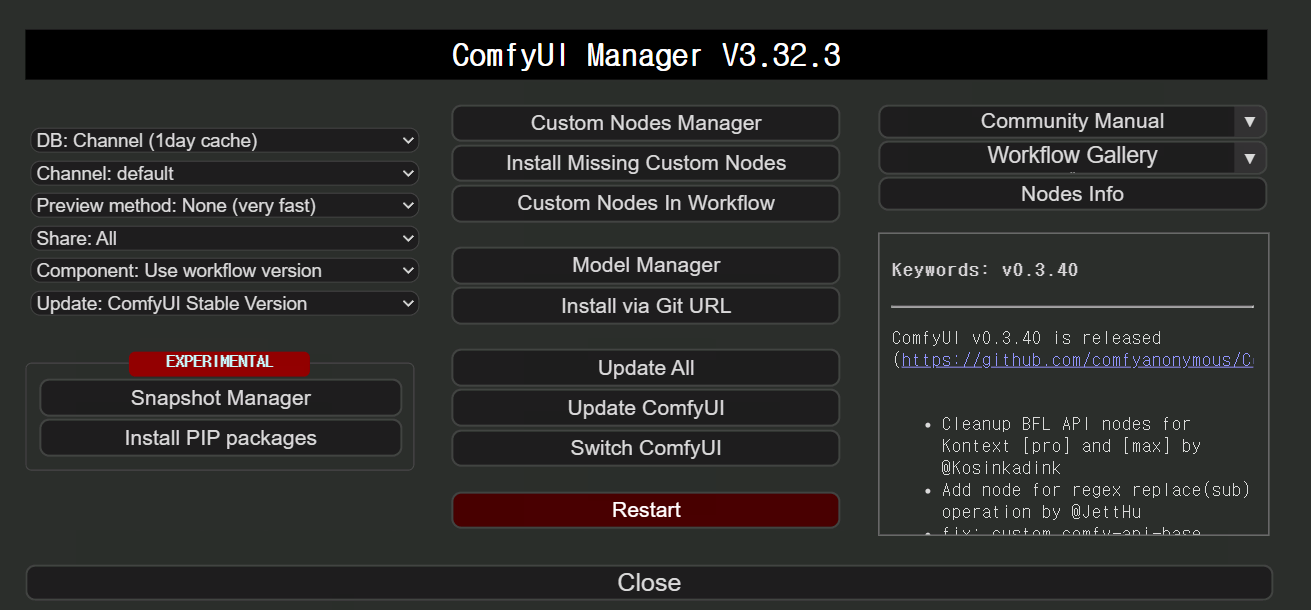
Task: Click Install Missing Custom Nodes
Action: click(x=645, y=163)
